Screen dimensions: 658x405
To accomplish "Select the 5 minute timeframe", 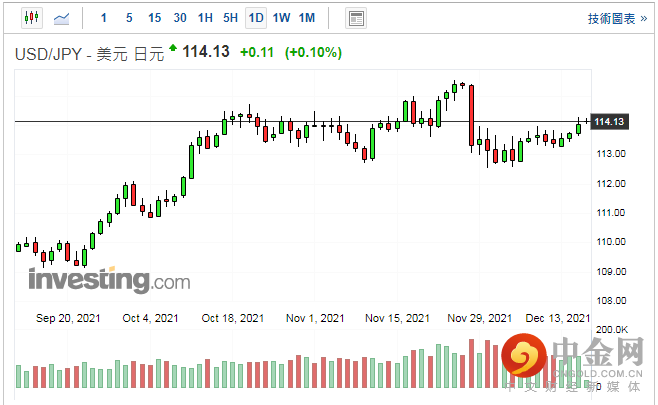I will pos(129,18).
